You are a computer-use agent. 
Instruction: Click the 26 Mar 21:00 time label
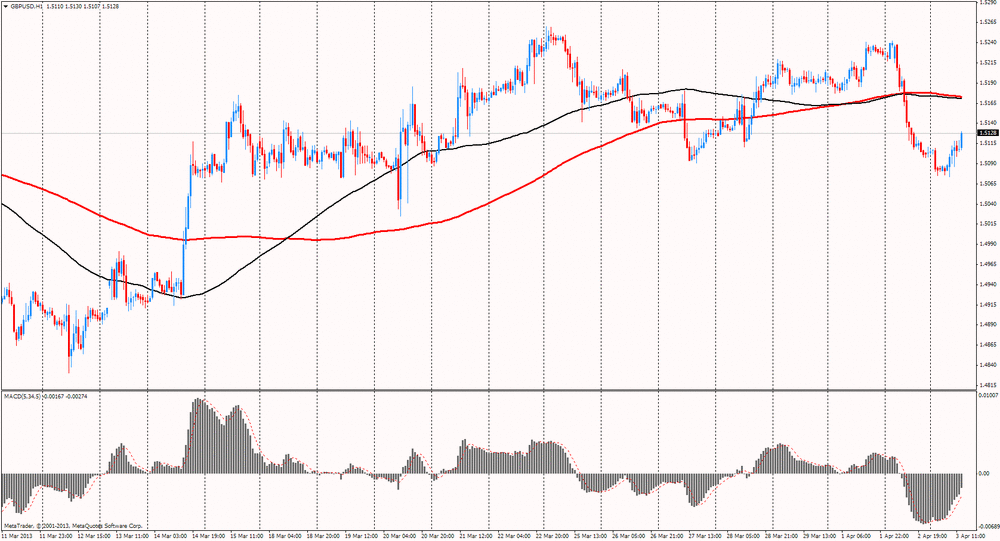pos(666,537)
